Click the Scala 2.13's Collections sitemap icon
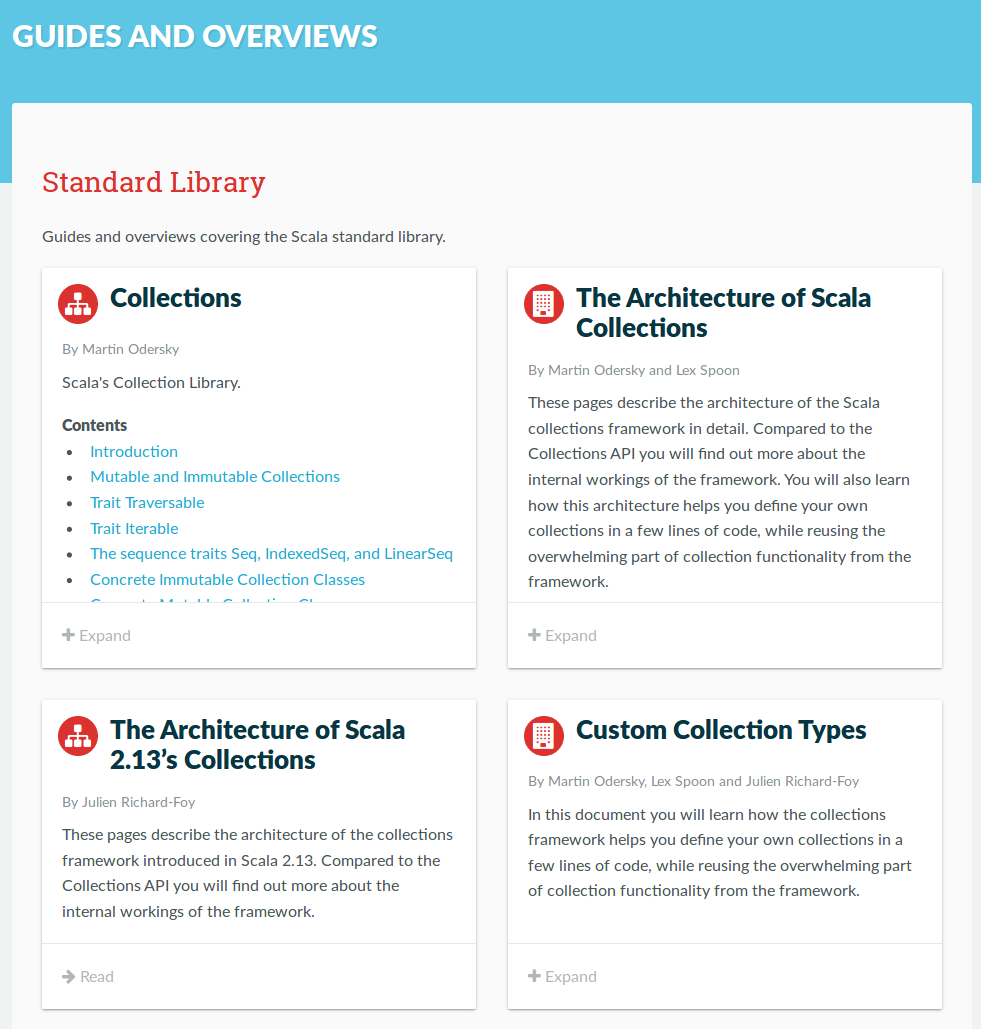This screenshot has width=981, height=1029. click(x=78, y=736)
